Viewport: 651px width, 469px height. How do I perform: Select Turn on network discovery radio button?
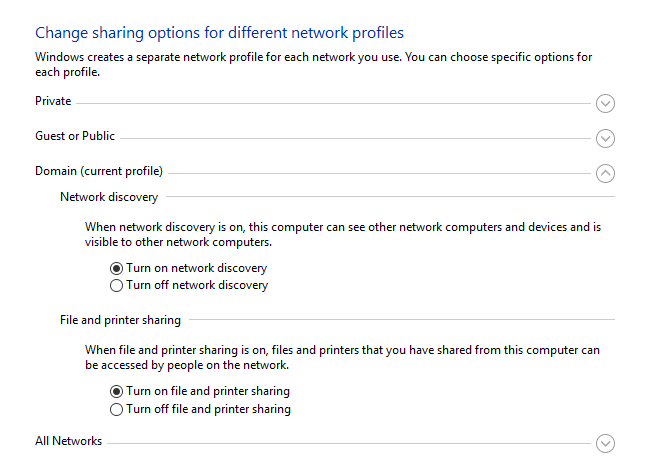[x=117, y=268]
